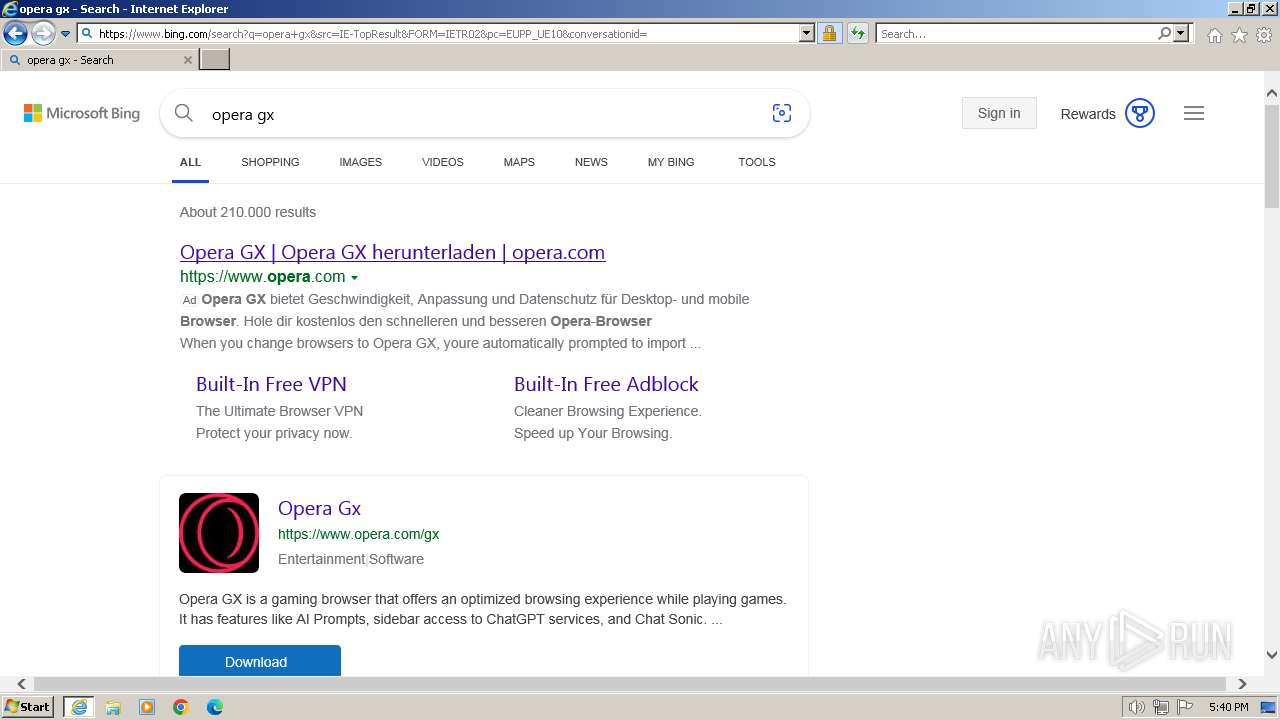Click the security lock icon
Viewport: 1280px width, 720px height.
pos(829,34)
